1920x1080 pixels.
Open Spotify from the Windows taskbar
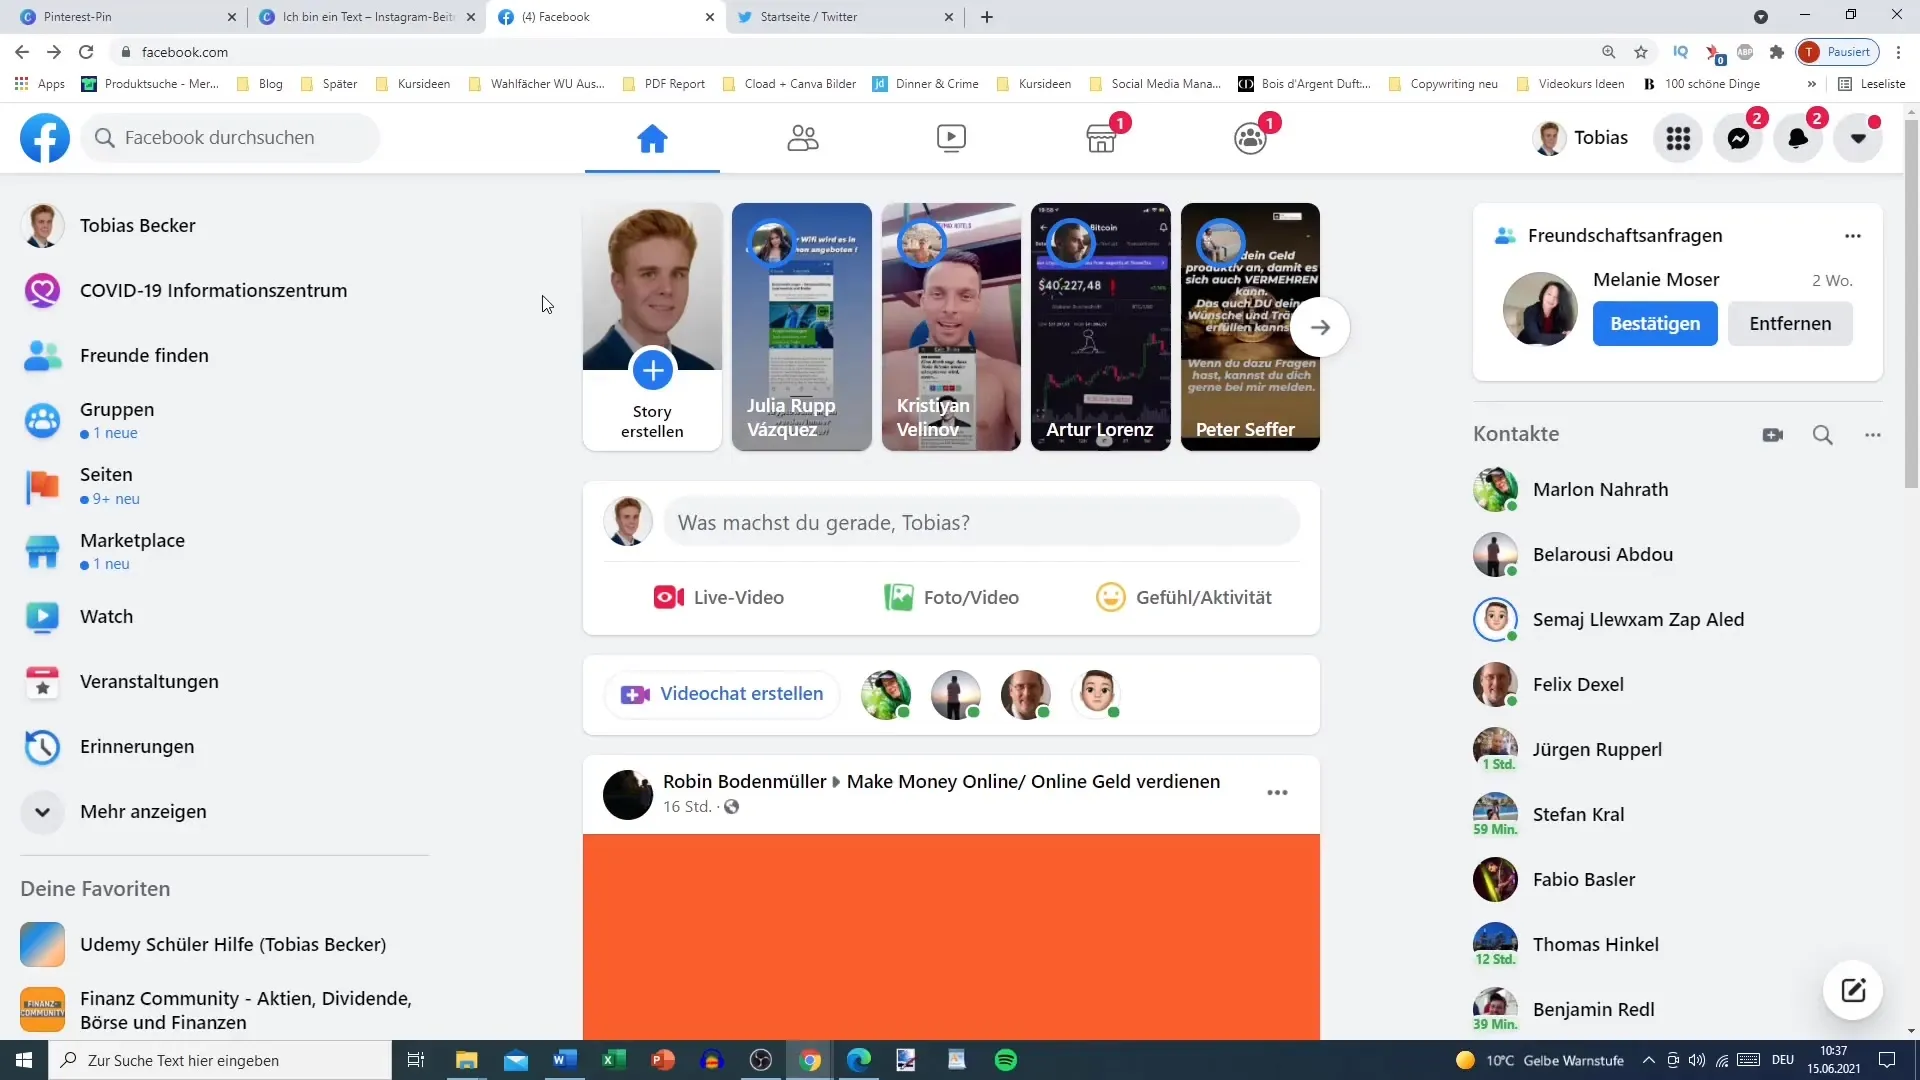[x=1006, y=1060]
